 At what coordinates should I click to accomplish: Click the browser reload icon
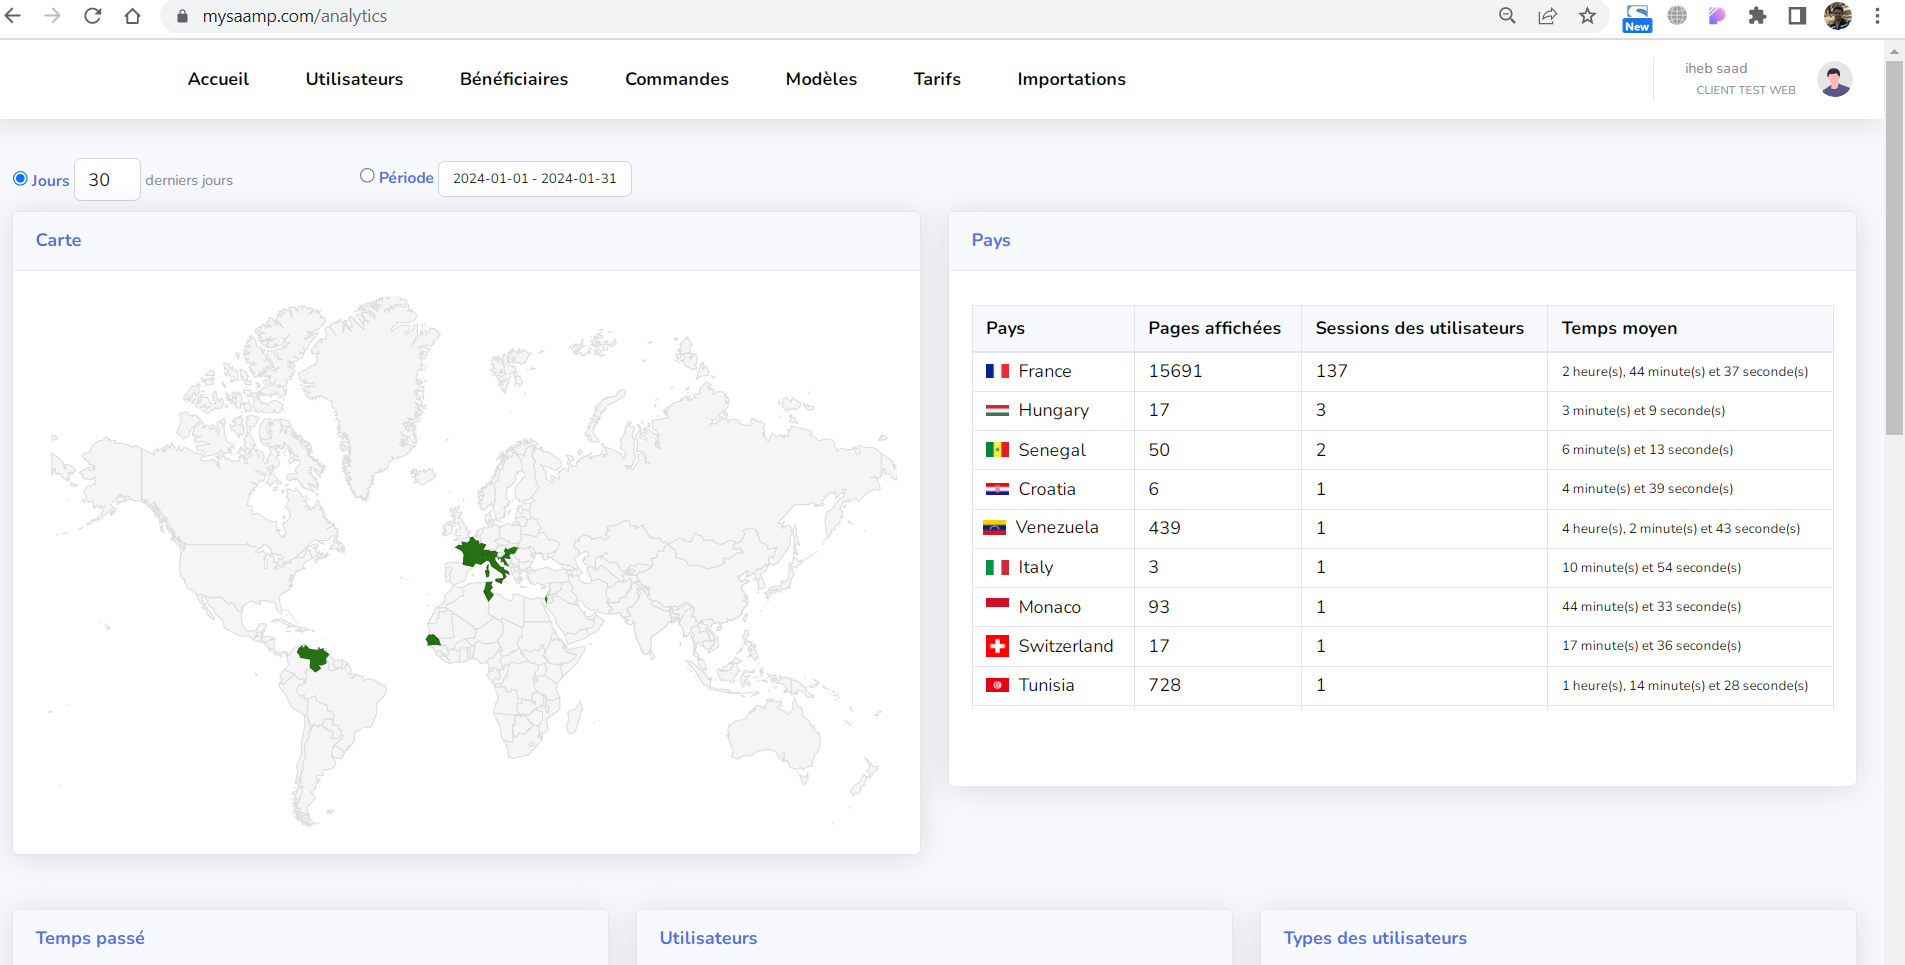92,16
